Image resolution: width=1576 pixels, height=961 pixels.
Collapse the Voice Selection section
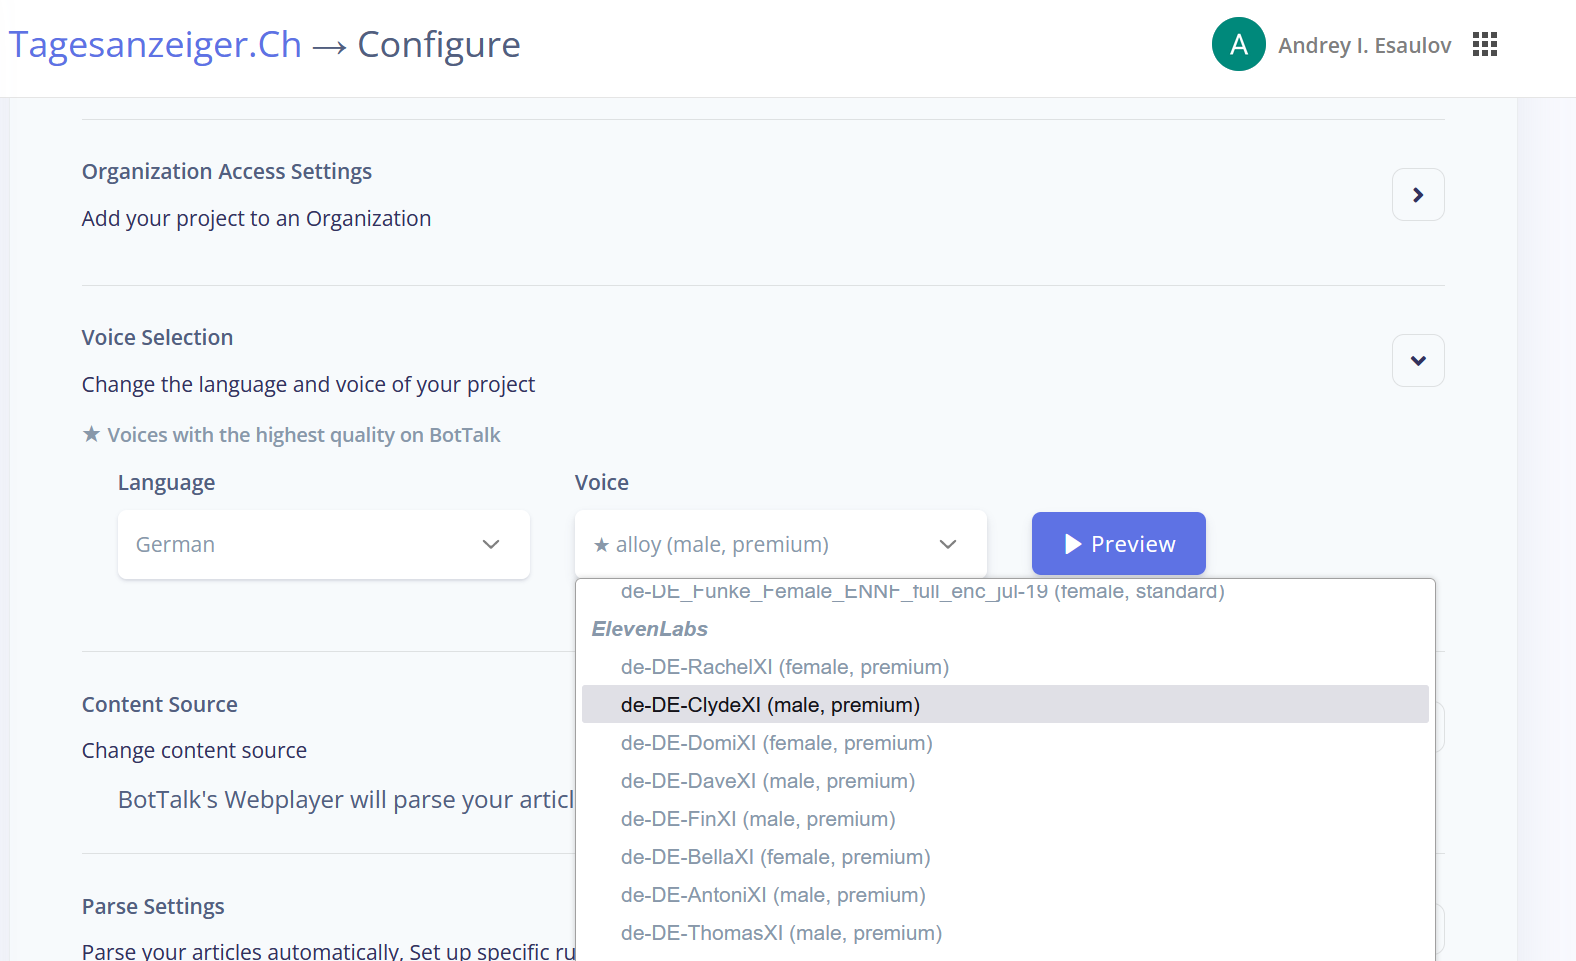click(1417, 361)
